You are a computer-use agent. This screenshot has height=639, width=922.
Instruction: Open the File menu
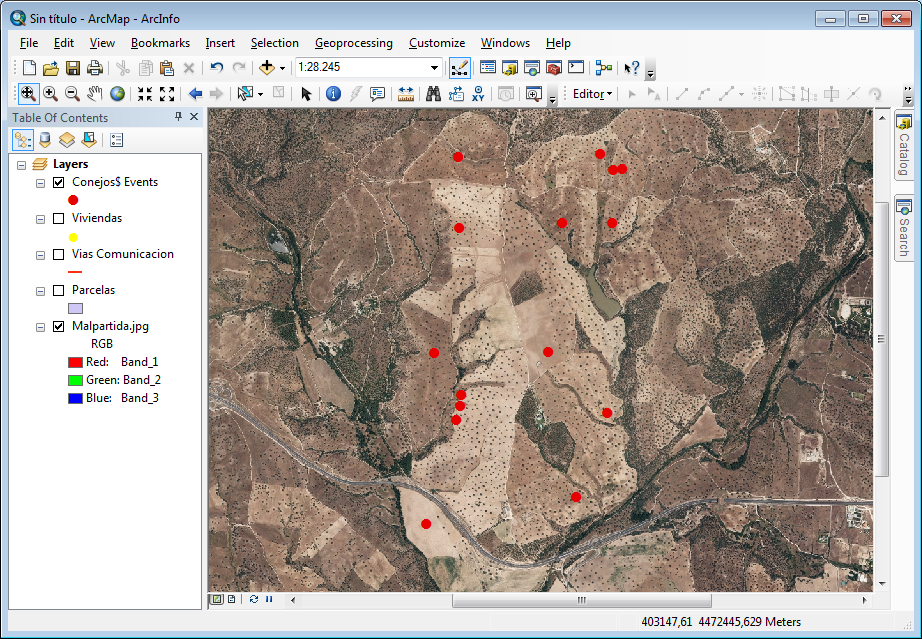point(29,43)
